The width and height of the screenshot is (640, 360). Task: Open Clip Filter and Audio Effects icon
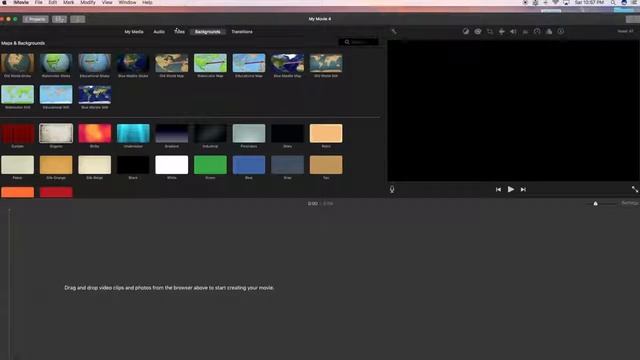click(x=549, y=31)
